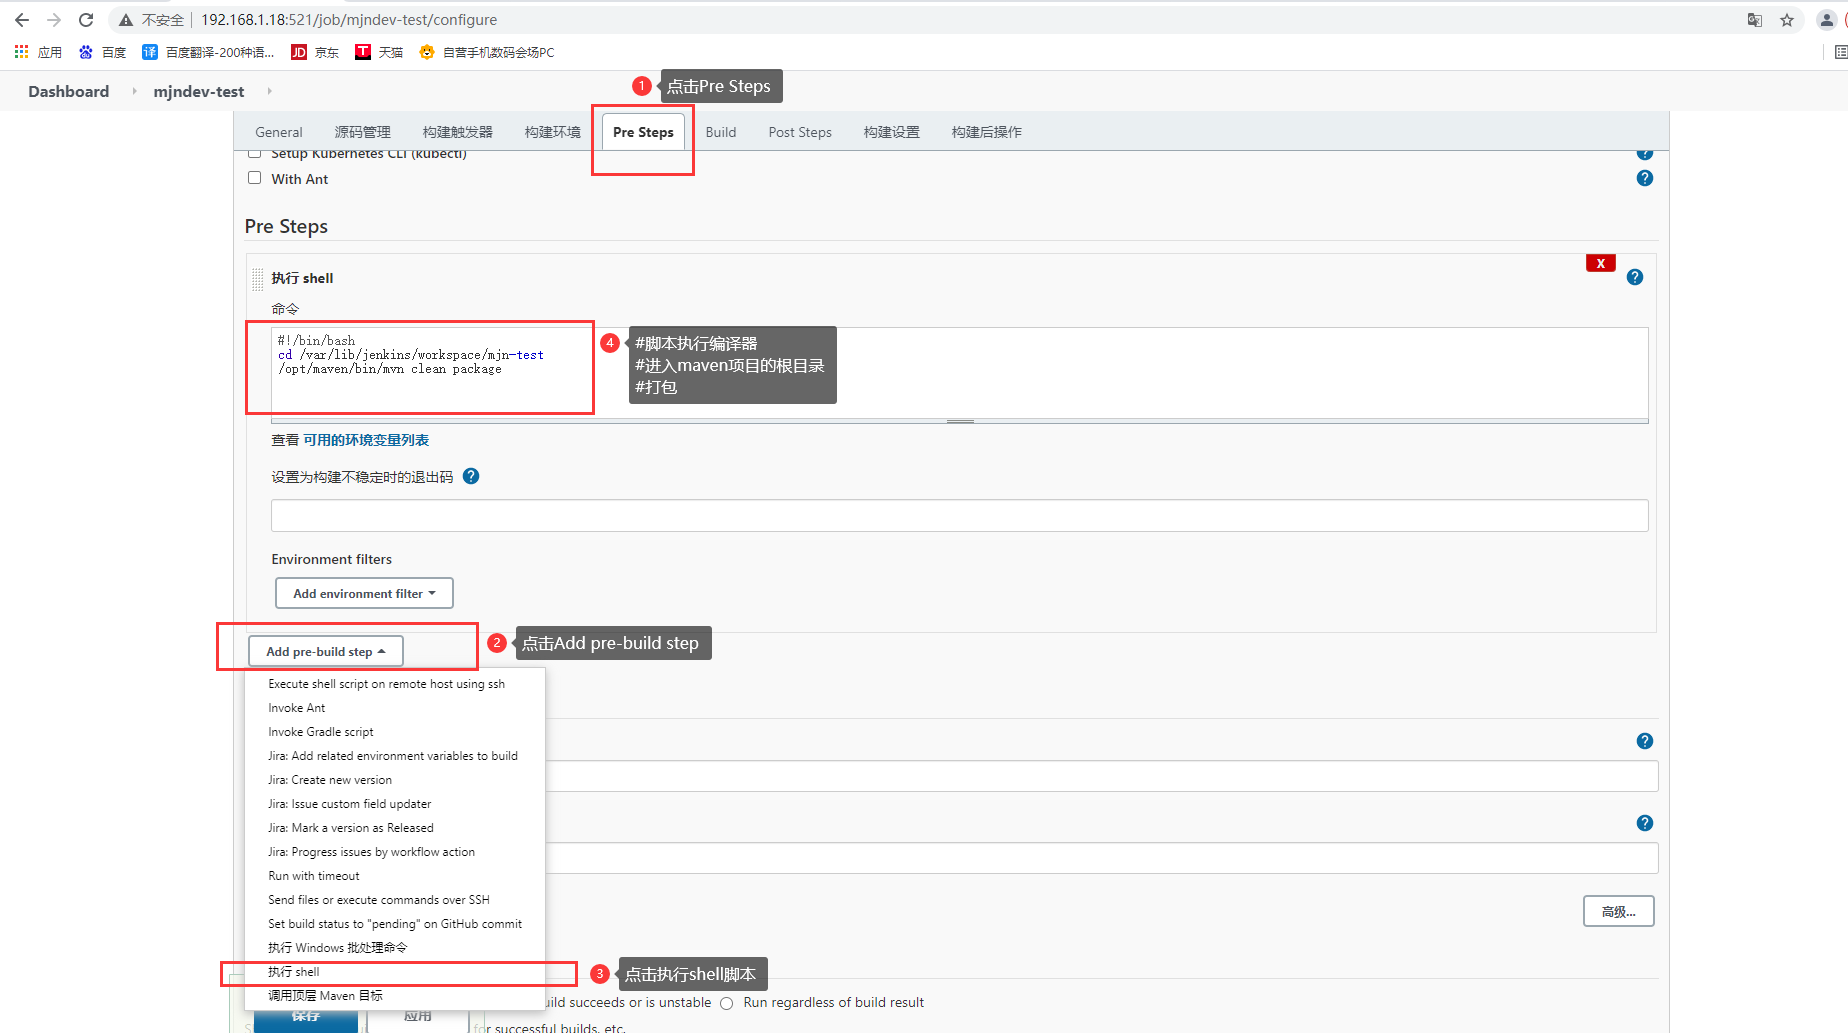The image size is (1848, 1033).
Task: Choose Jira: Create new version
Action: coord(395,780)
